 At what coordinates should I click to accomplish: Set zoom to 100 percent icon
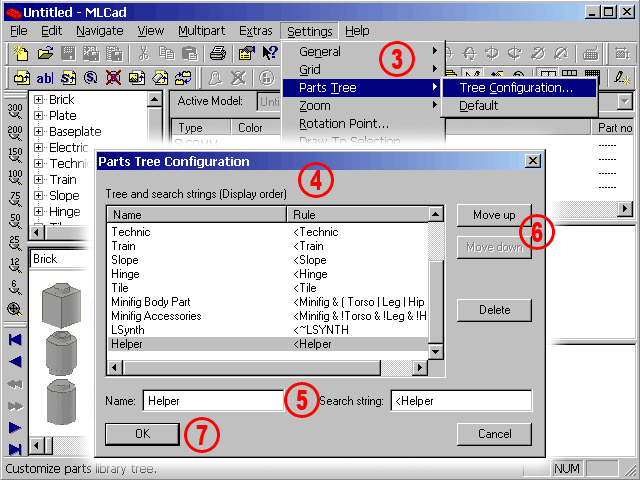(15, 177)
